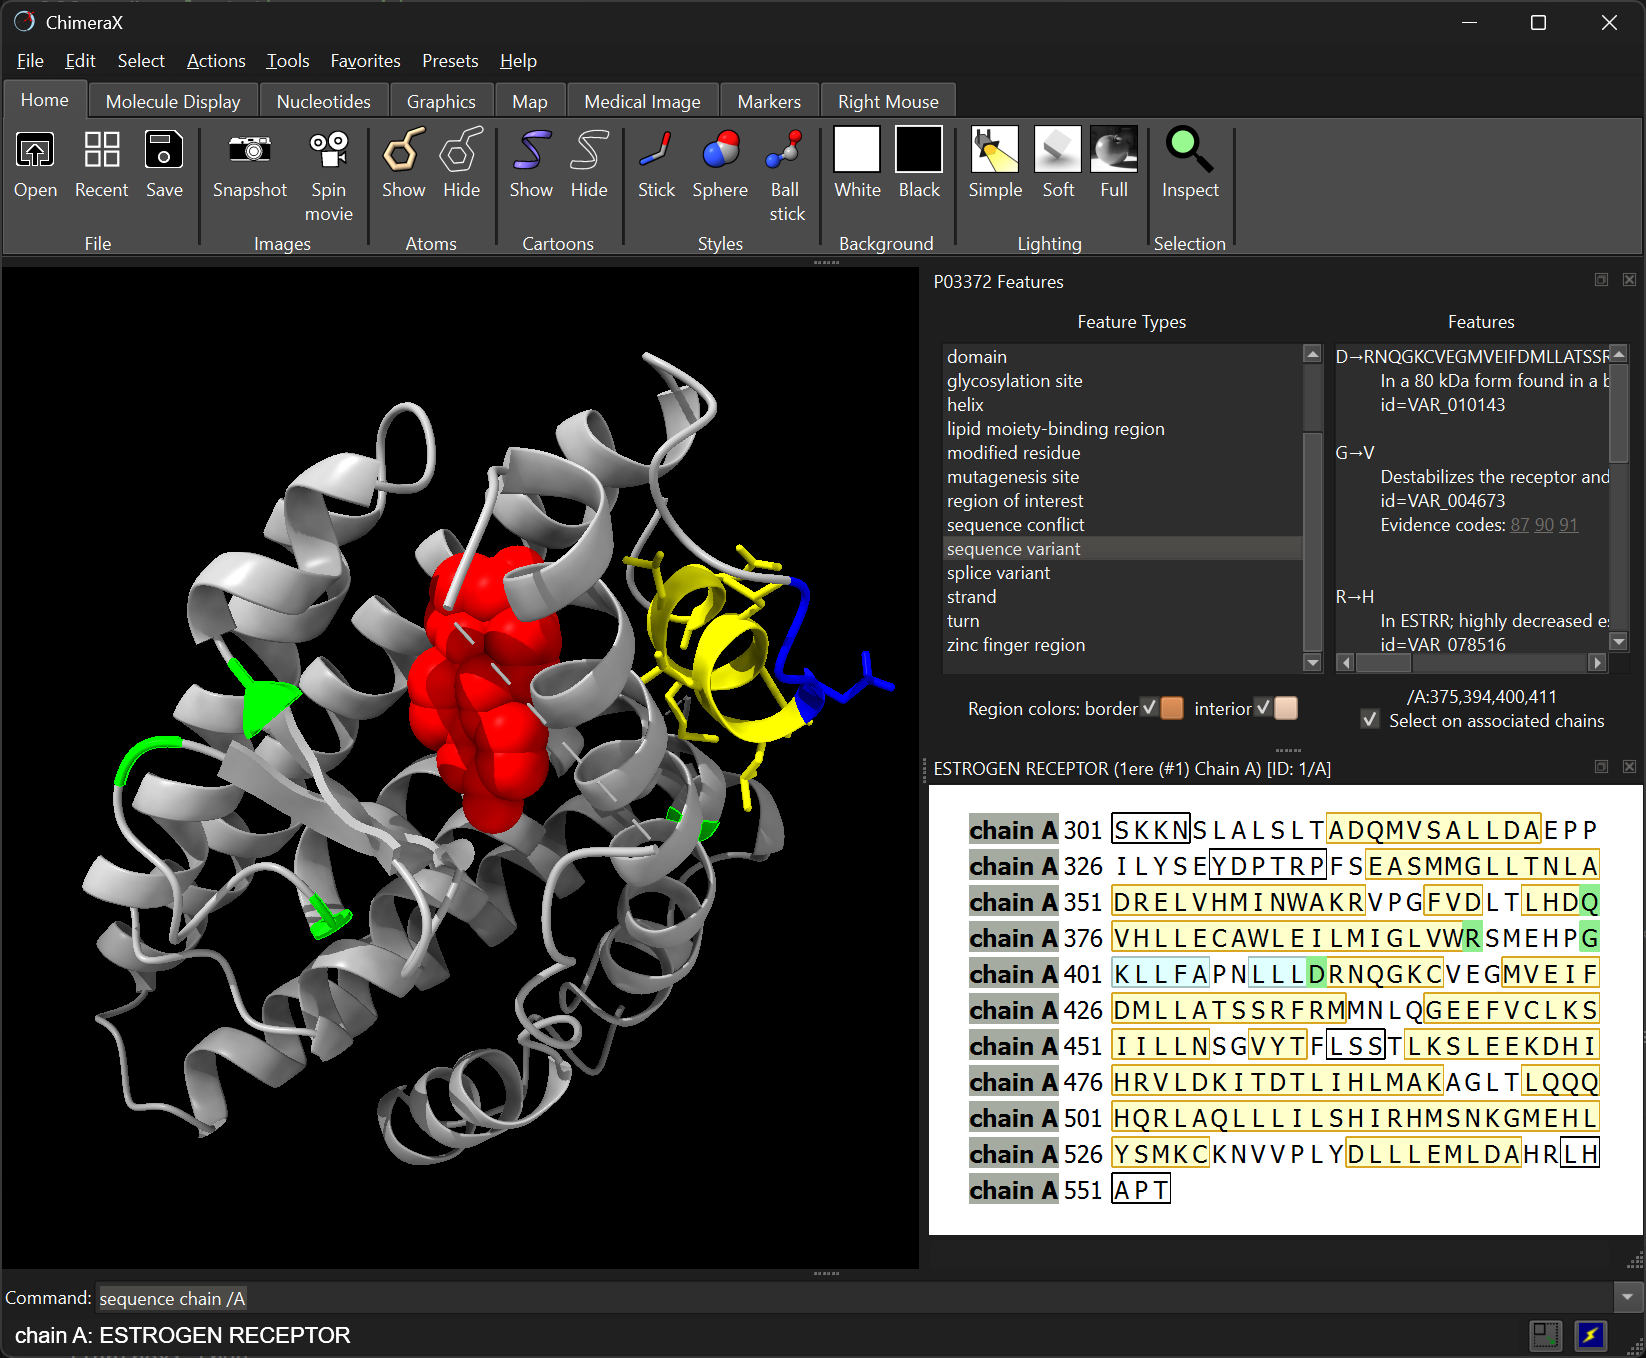This screenshot has height=1358, width=1646.
Task: Switch to the Molecule Display tab
Action: (172, 100)
